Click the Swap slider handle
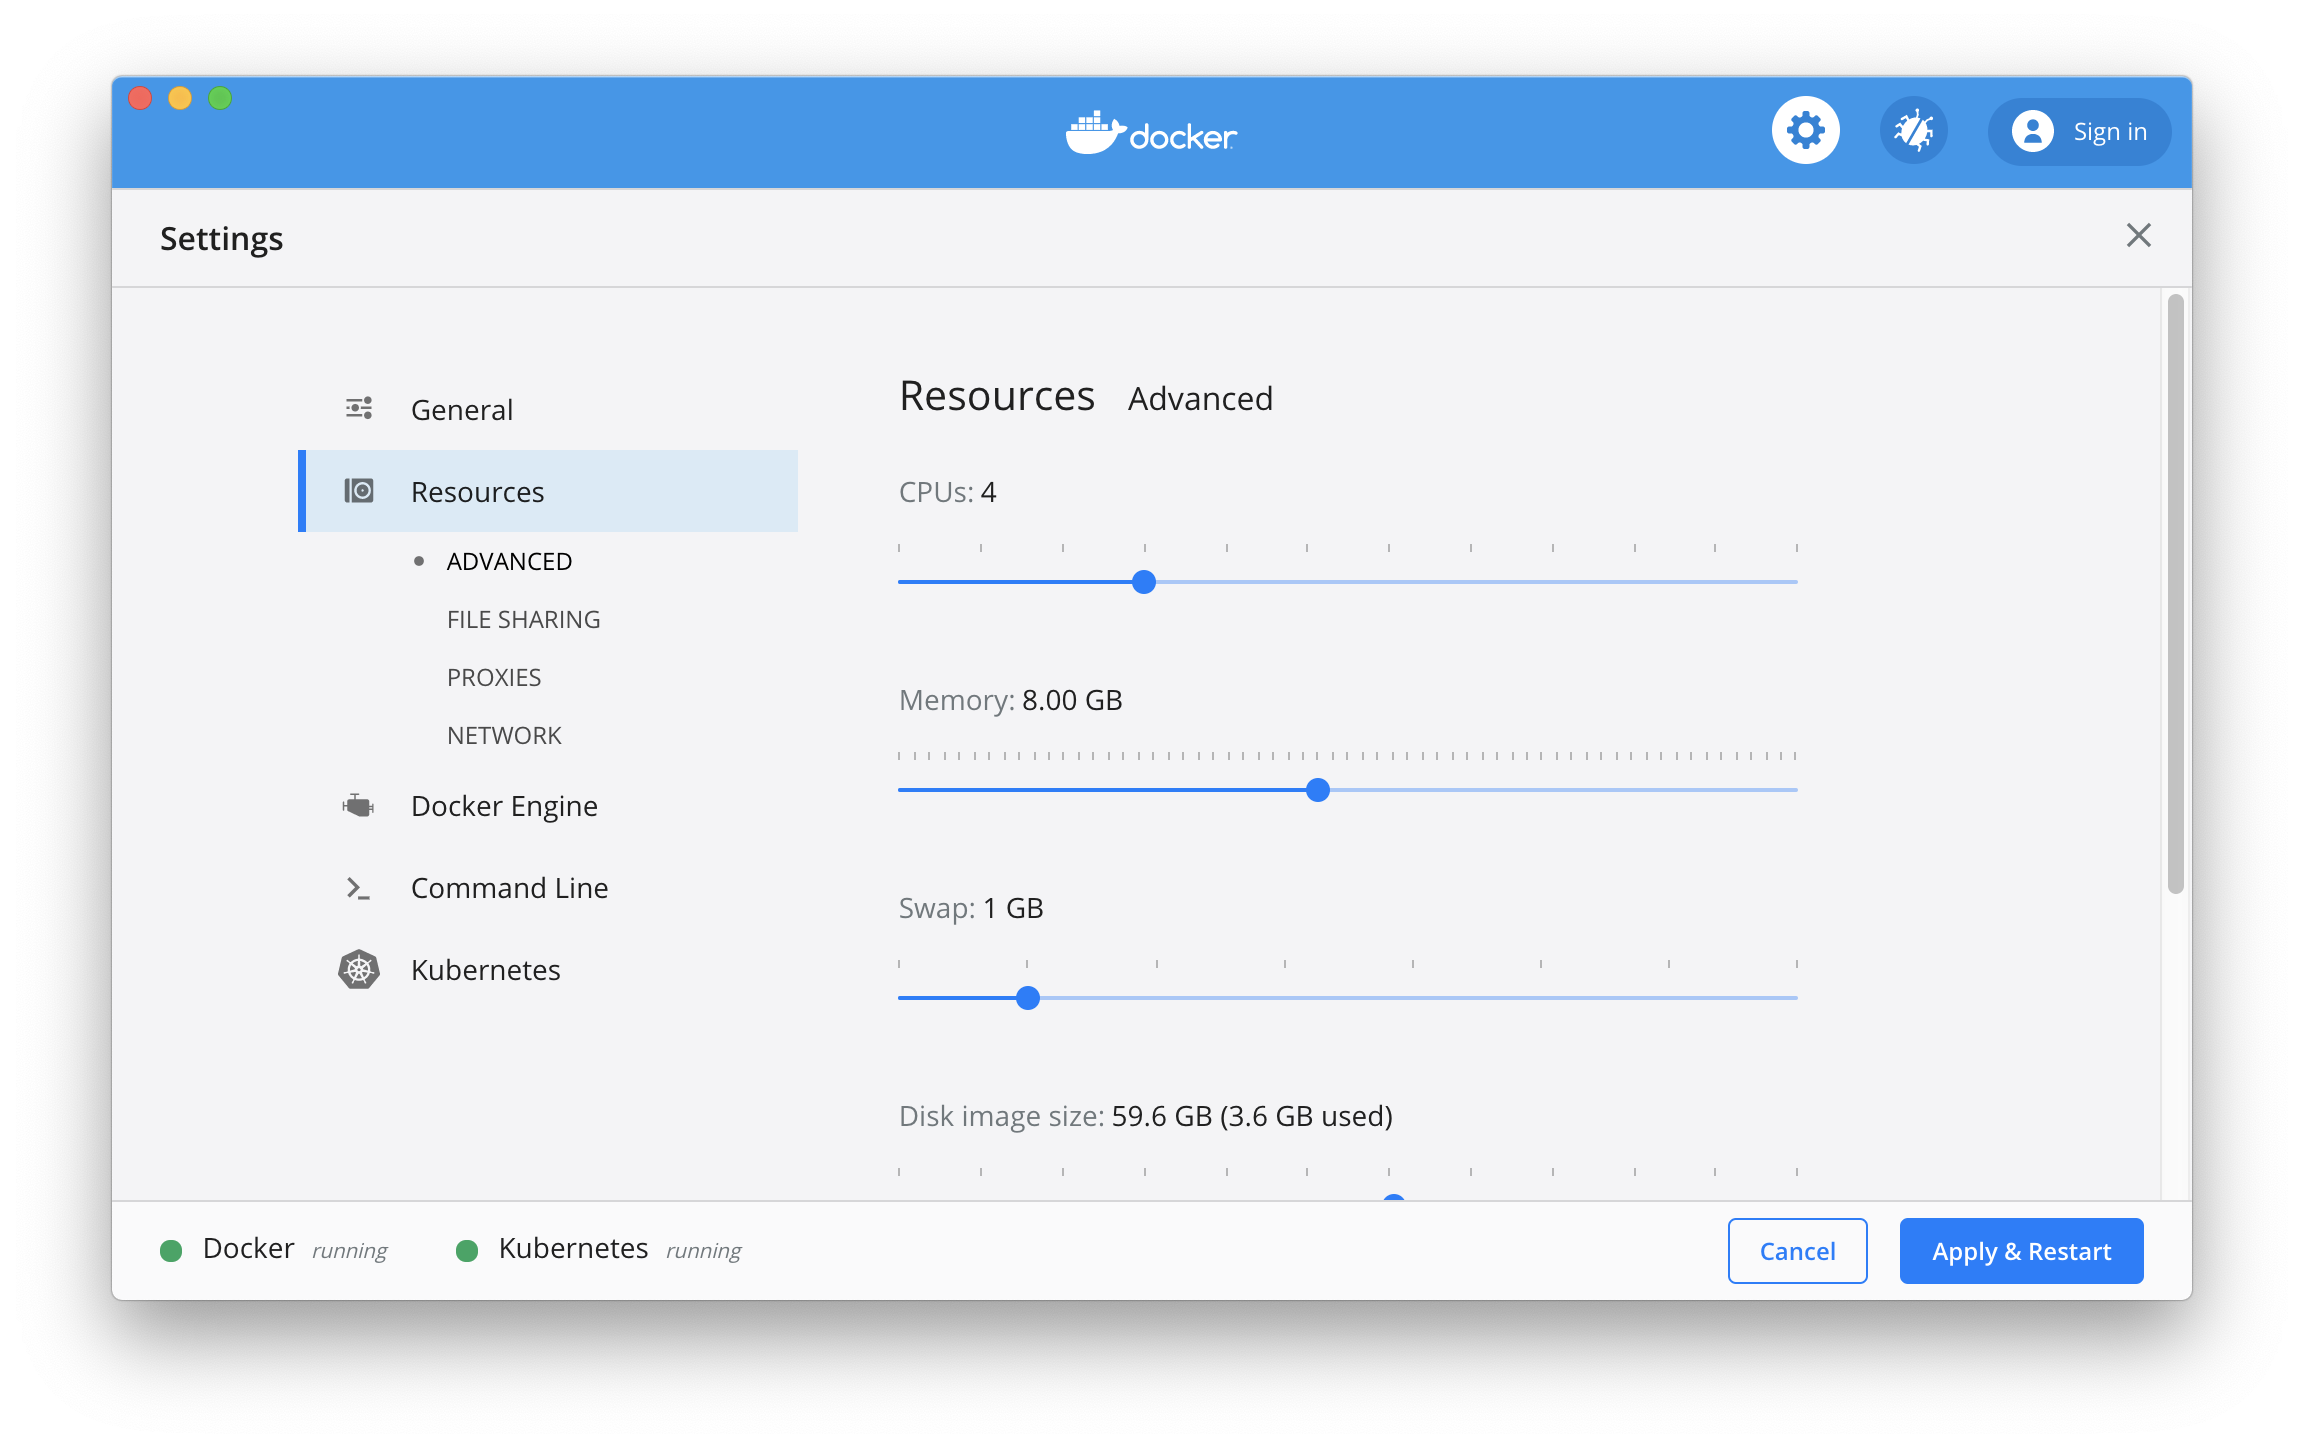The width and height of the screenshot is (2304, 1448). [1028, 998]
